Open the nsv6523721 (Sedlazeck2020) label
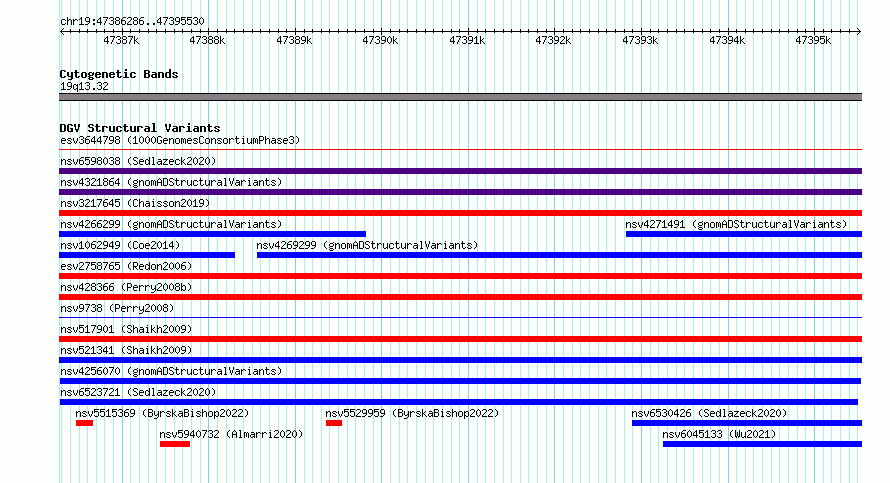Image resolution: width=890 pixels, height=483 pixels. (x=138, y=392)
